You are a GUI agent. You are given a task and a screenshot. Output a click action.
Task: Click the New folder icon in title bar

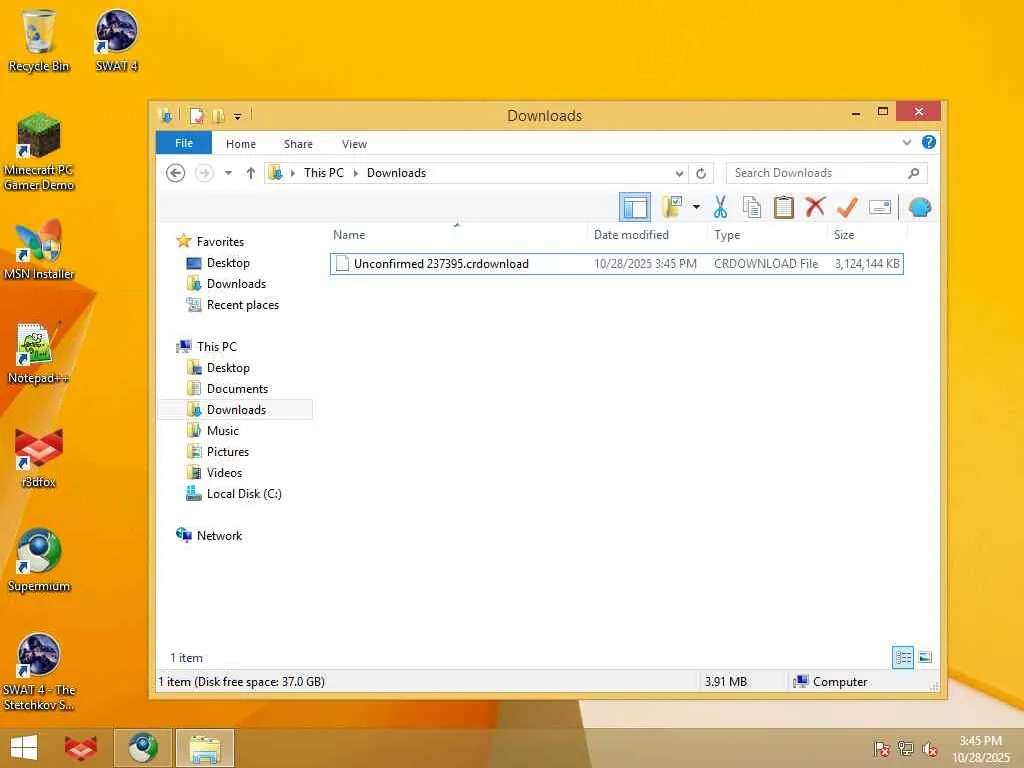(x=218, y=116)
